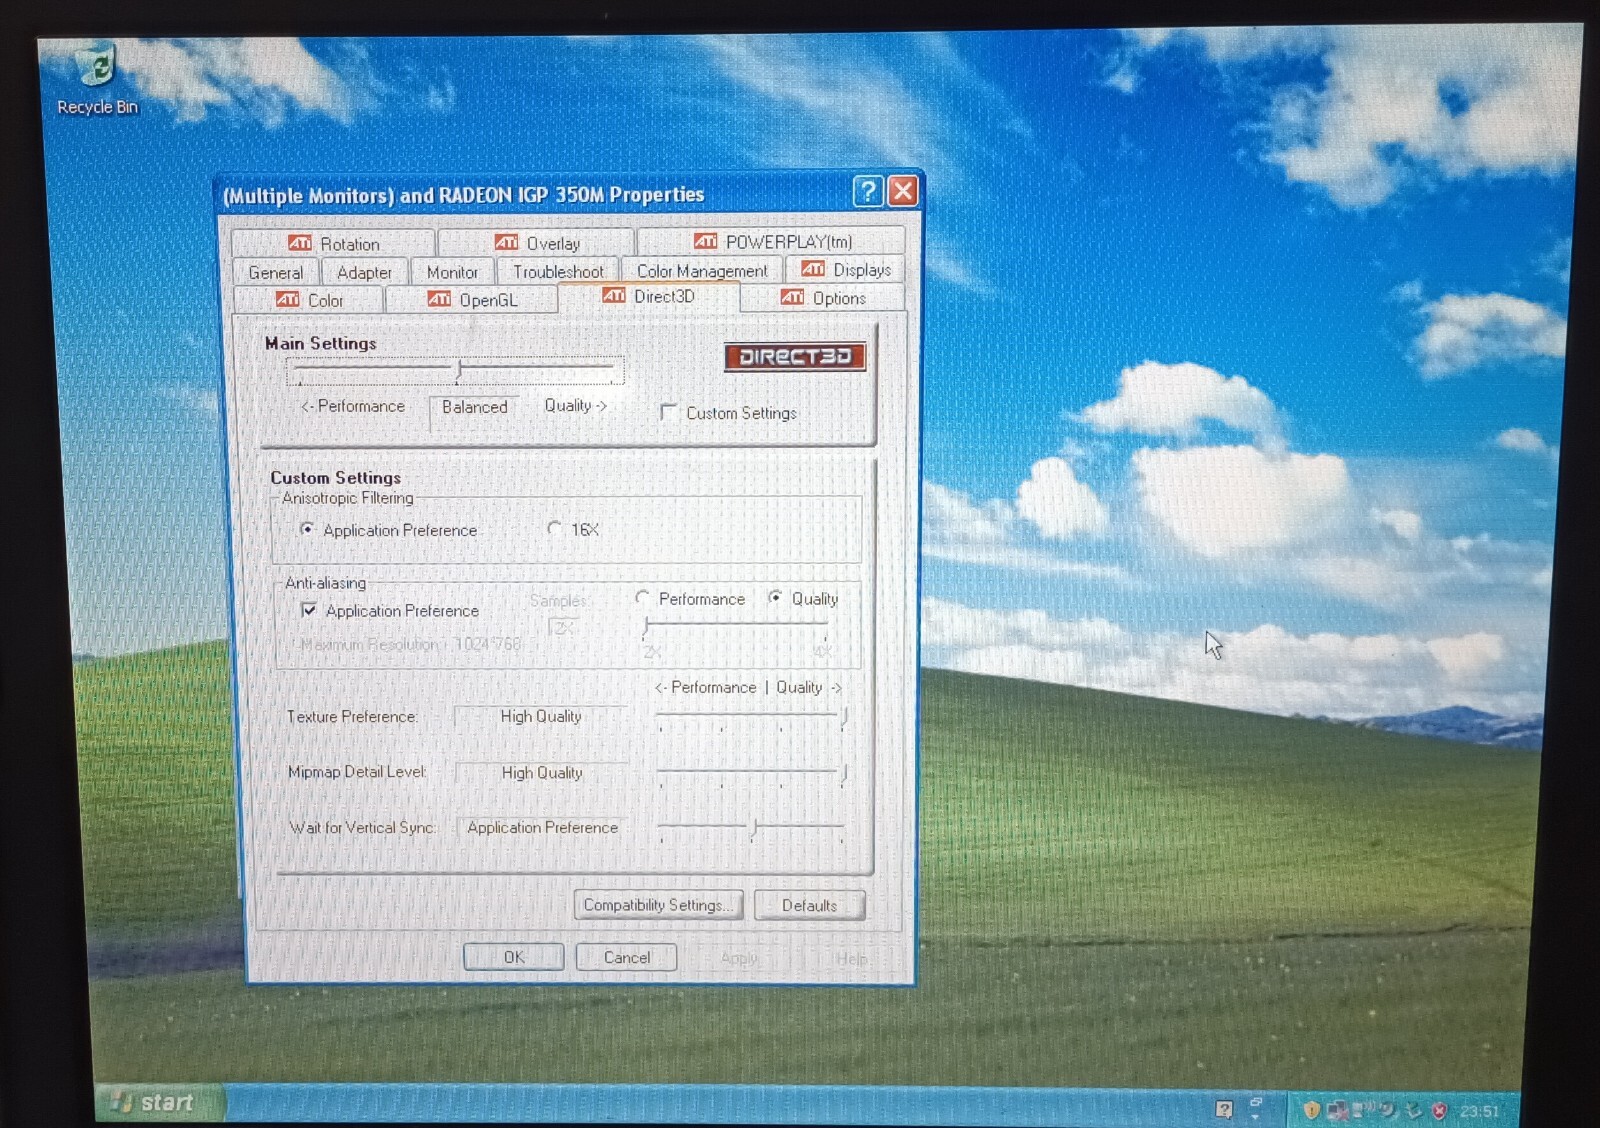Open the ATI Options tab
This screenshot has height=1128, width=1600.
tap(823, 297)
